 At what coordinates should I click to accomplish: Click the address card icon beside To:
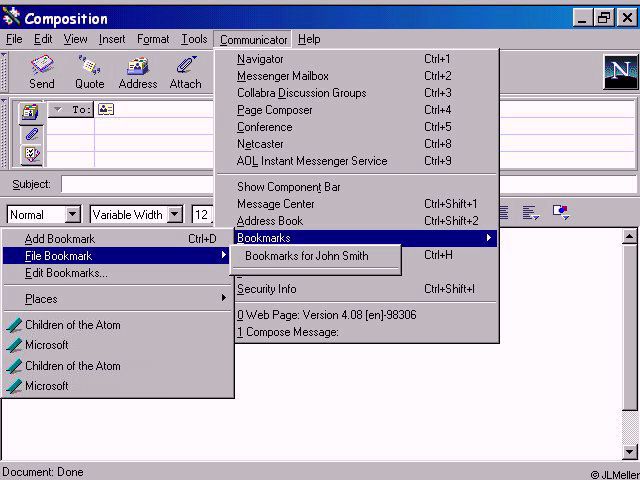coord(106,109)
